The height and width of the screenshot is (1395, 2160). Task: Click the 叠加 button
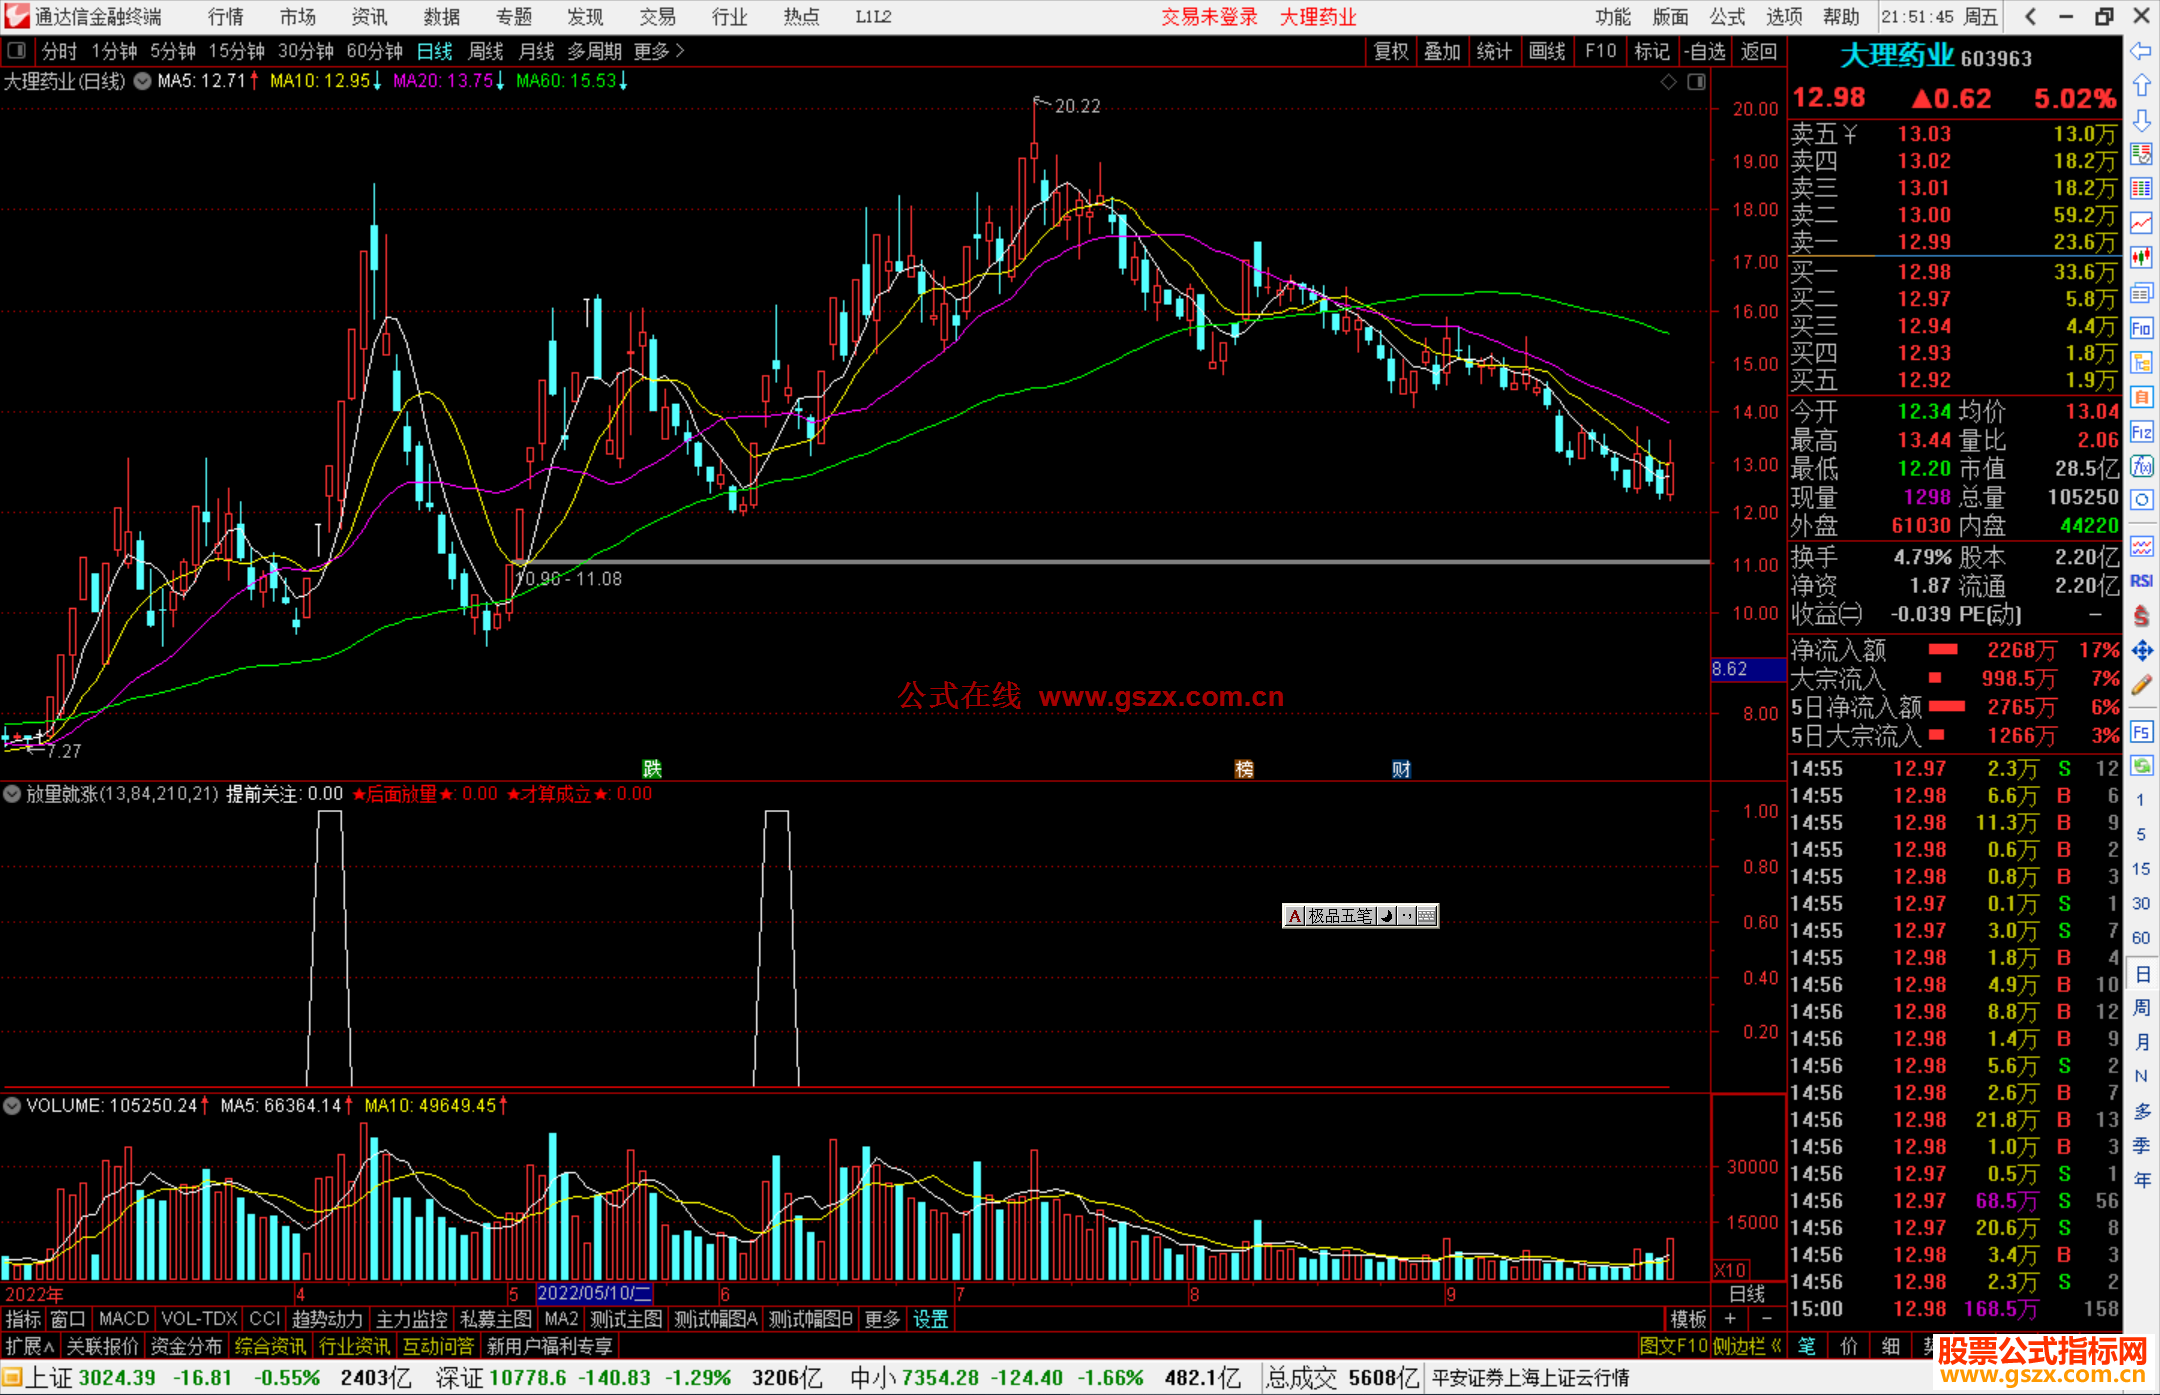pos(1442,51)
